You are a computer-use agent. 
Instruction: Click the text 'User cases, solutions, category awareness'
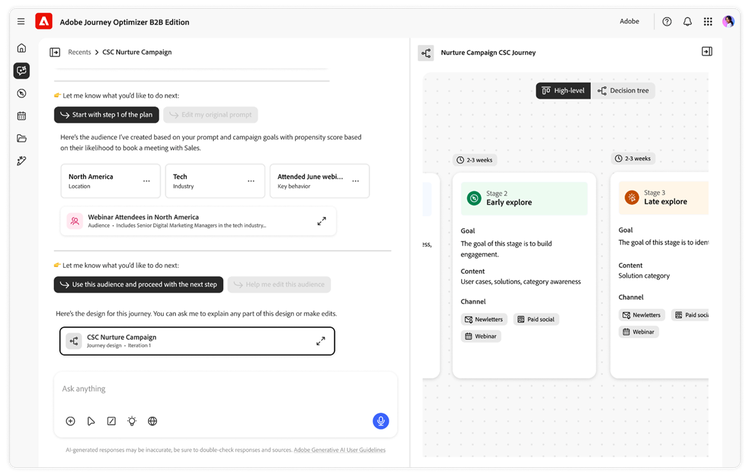tap(520, 282)
